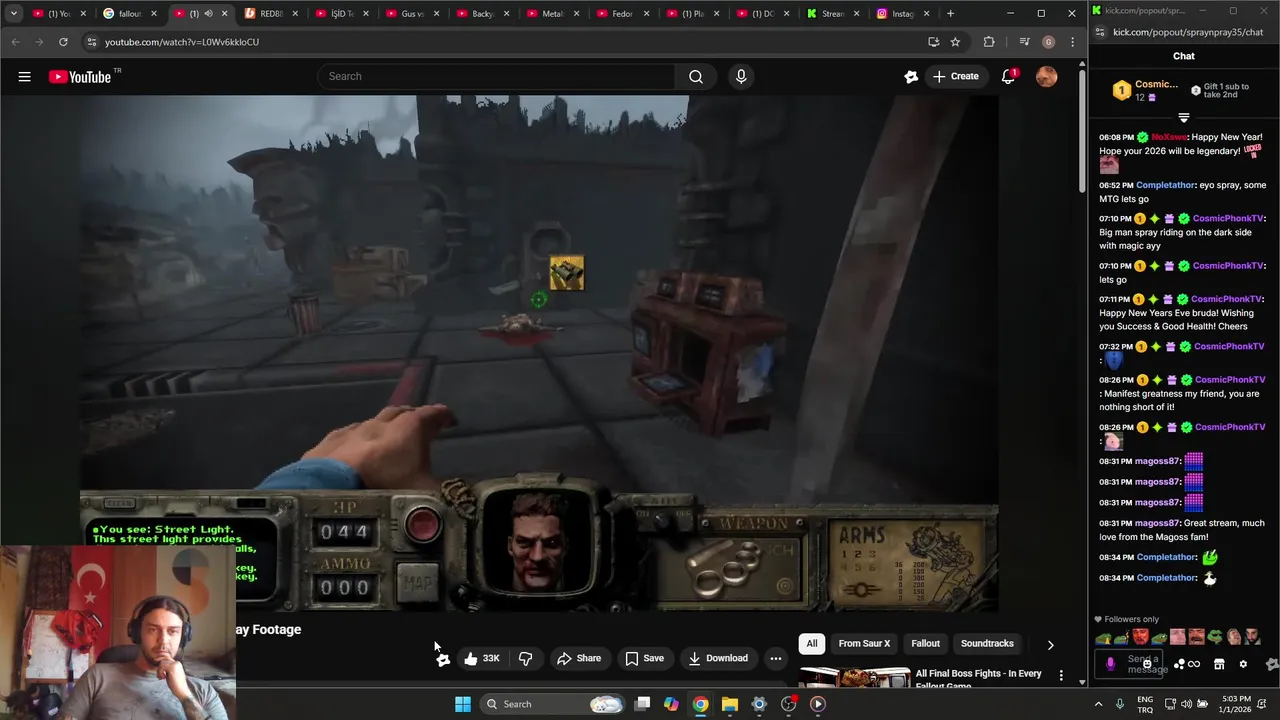Open File Explorer from taskbar
Viewport: 1280px width, 720px height.
click(730, 704)
